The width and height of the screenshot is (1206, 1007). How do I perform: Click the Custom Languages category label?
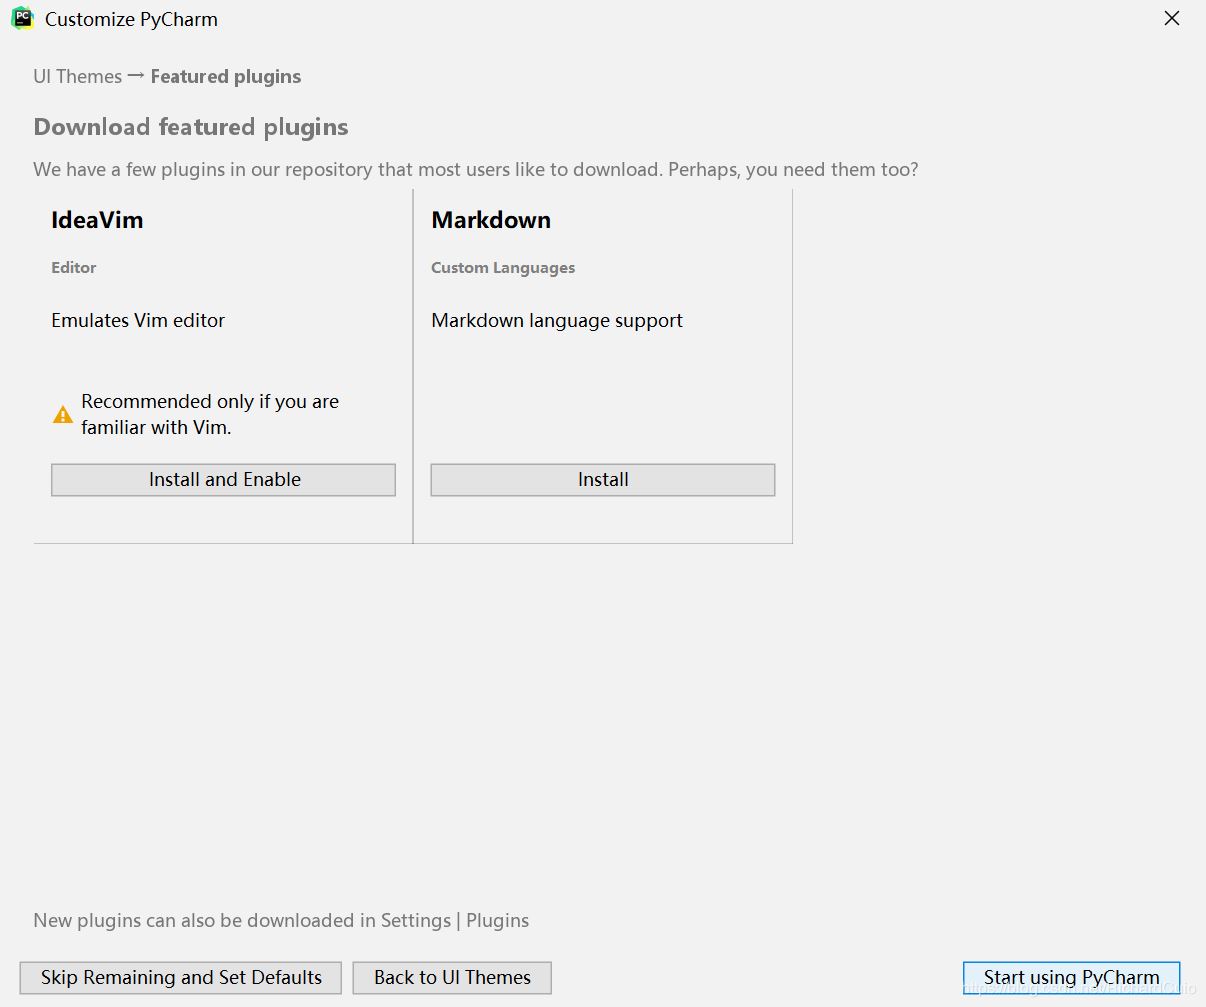[x=503, y=268]
